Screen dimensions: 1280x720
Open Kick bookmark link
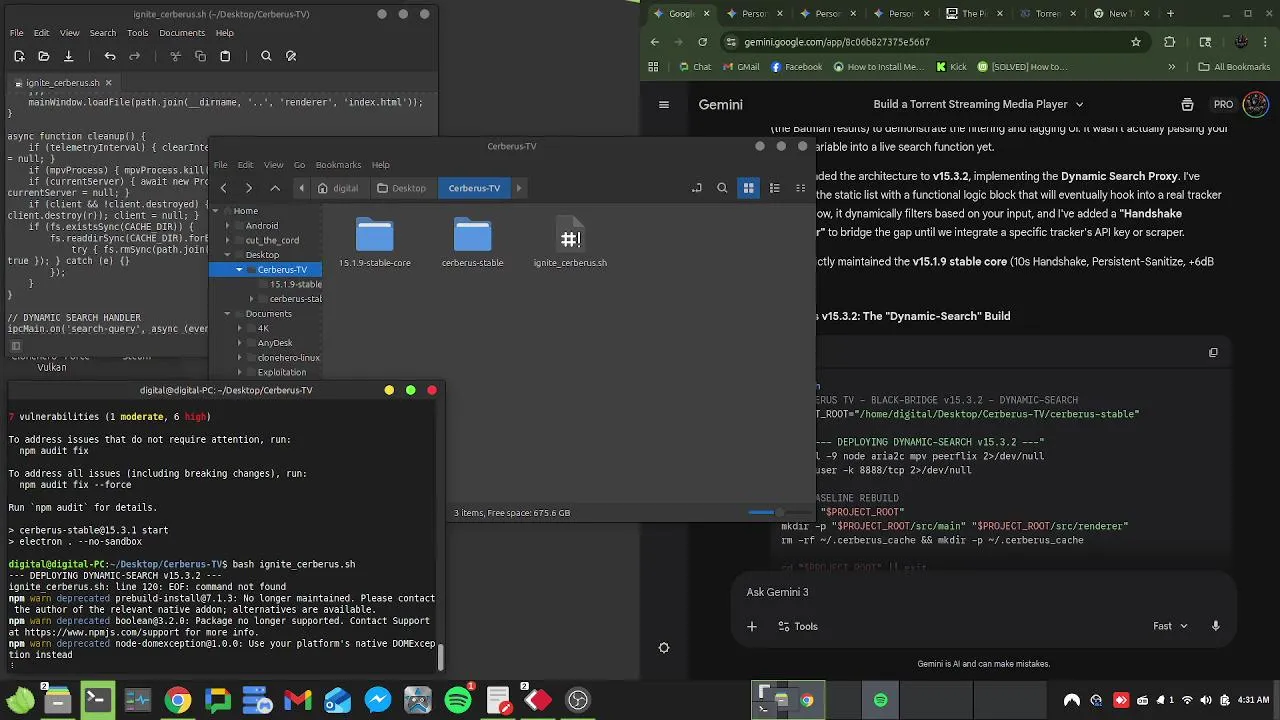pyautogui.click(x=951, y=67)
